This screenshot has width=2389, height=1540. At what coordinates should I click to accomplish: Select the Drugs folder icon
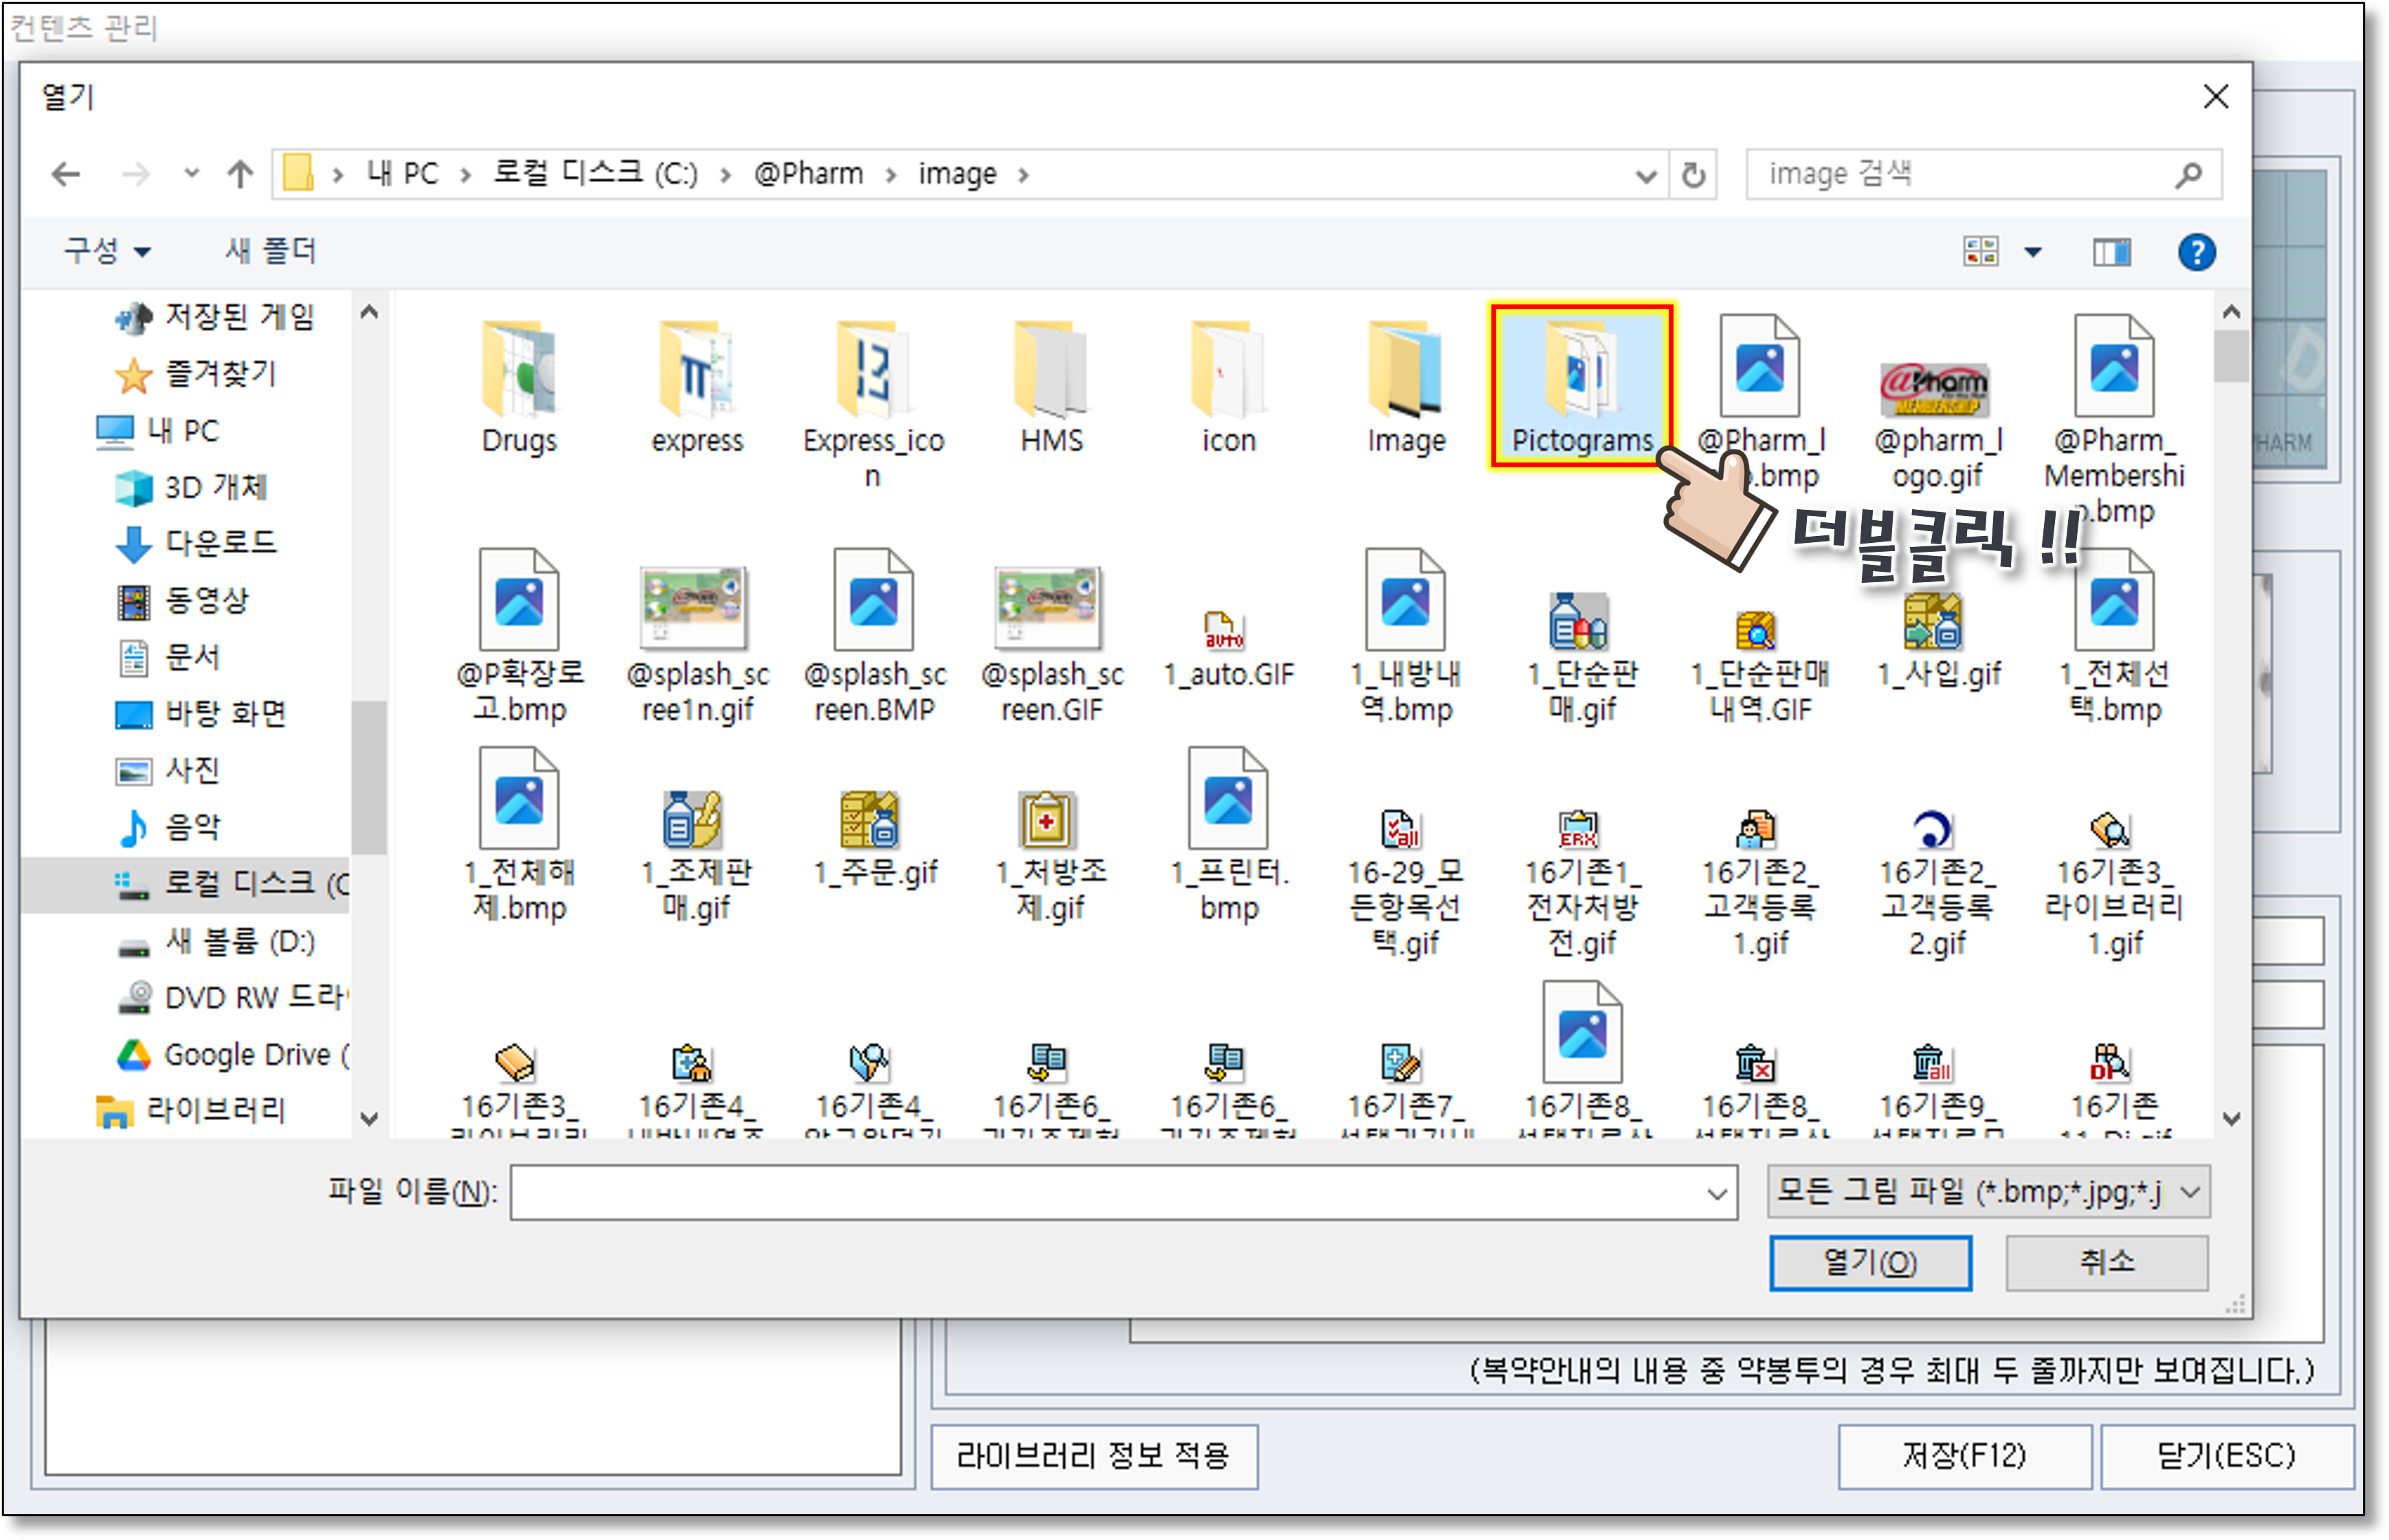(x=518, y=370)
